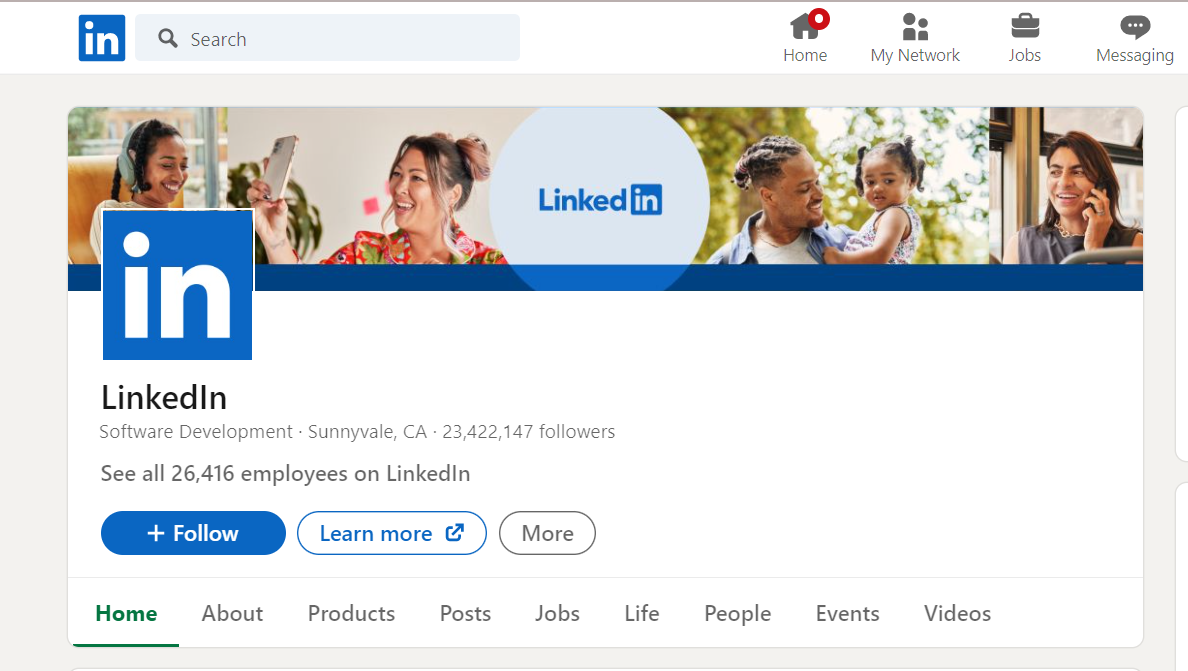
Task: Click the Sunnyvale, CA location text
Action: pyautogui.click(x=367, y=432)
